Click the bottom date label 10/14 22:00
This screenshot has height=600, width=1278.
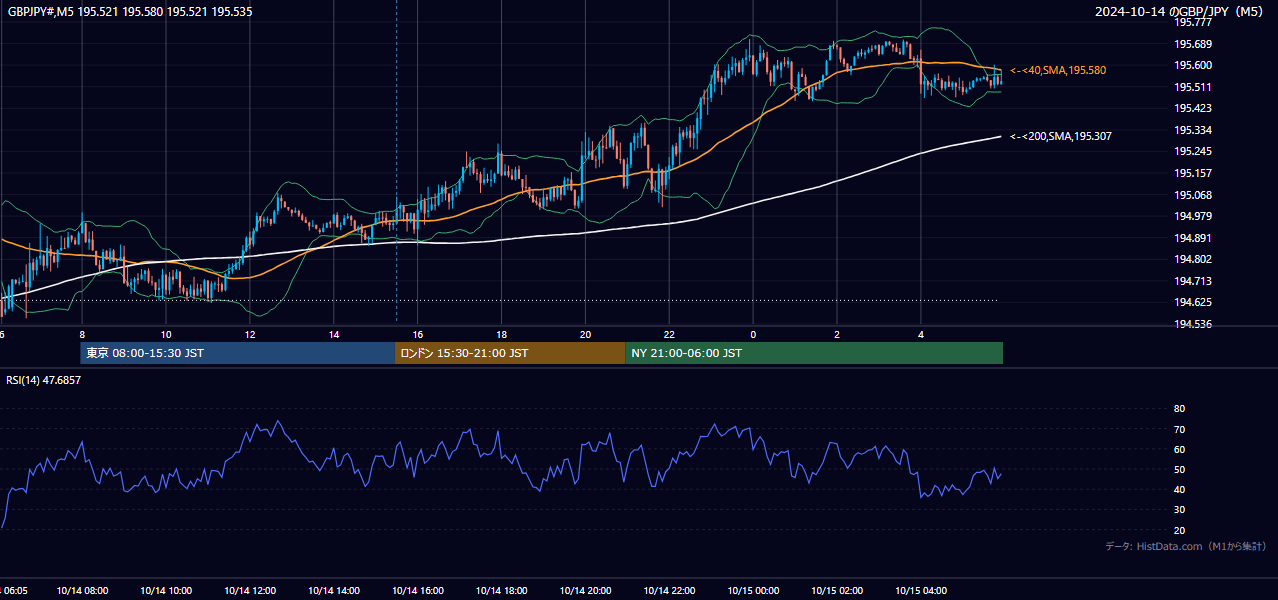pyautogui.click(x=670, y=591)
